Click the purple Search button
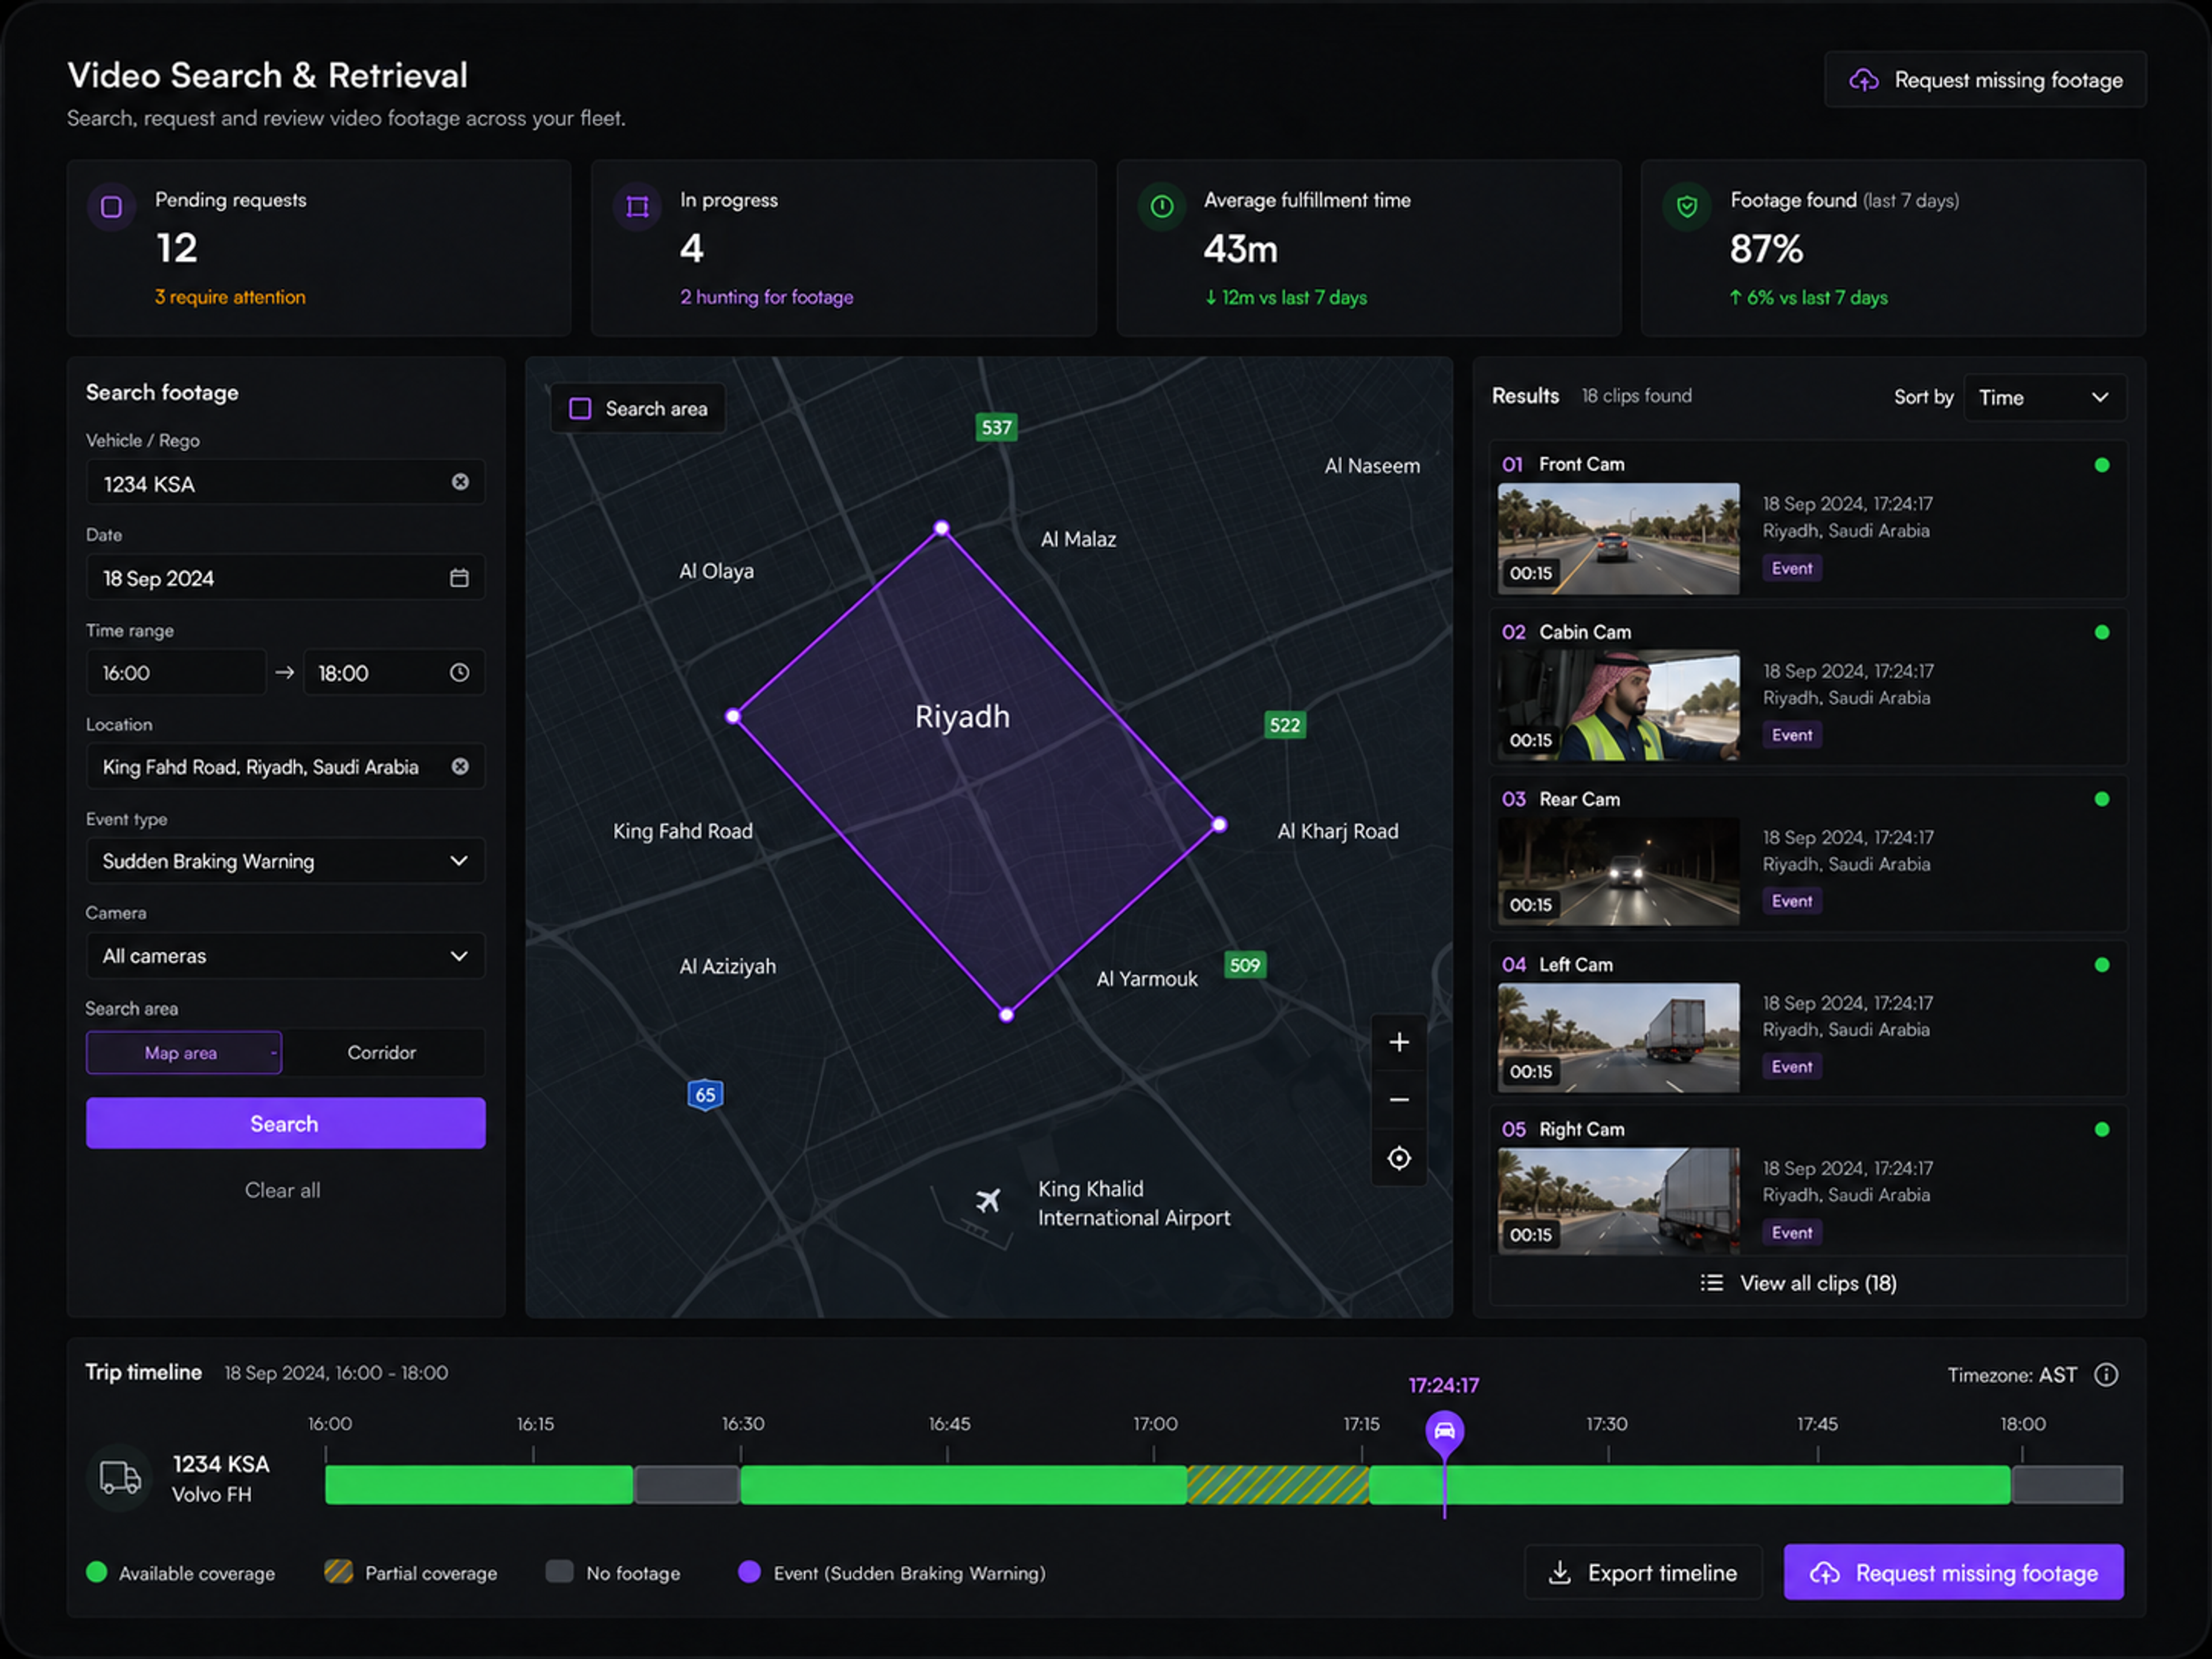The height and width of the screenshot is (1659, 2212). (x=286, y=1123)
